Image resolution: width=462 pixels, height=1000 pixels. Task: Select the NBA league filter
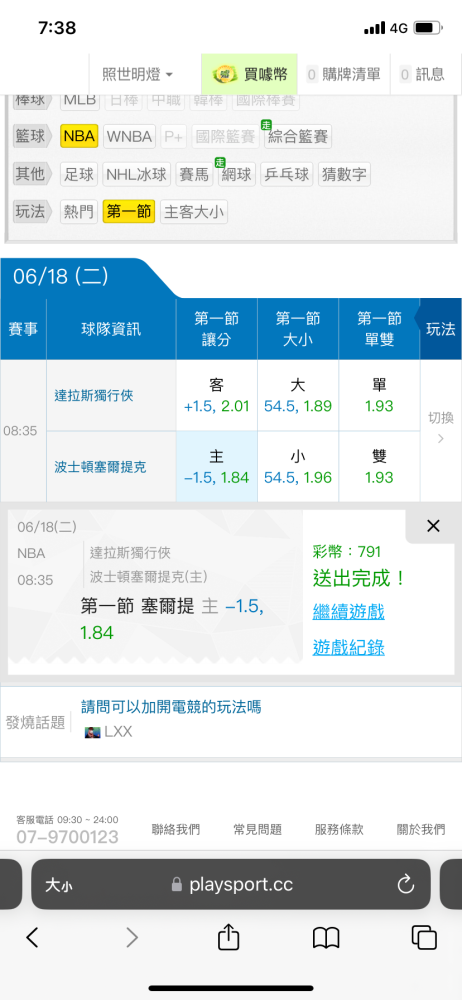click(x=79, y=136)
